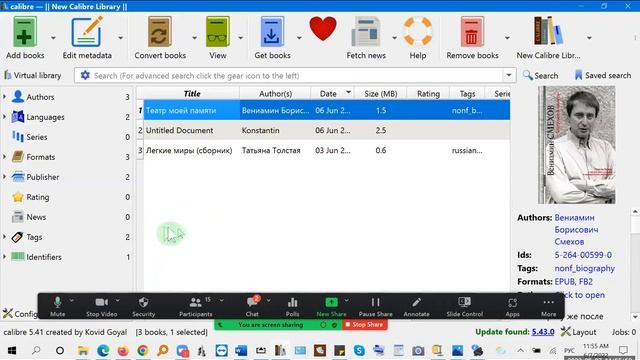The image size is (640, 360).
Task: Open Zoom Chat panel
Action: [x=252, y=306]
